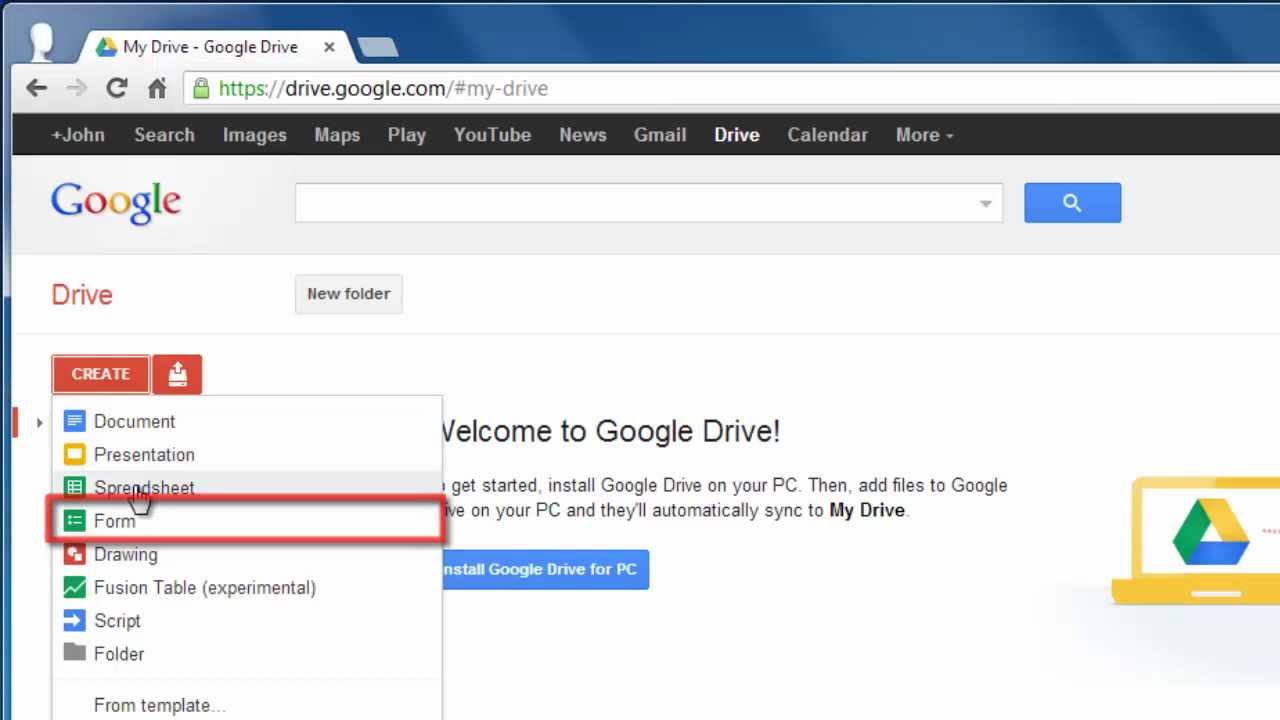Open Search in Google bar

pos(164,135)
